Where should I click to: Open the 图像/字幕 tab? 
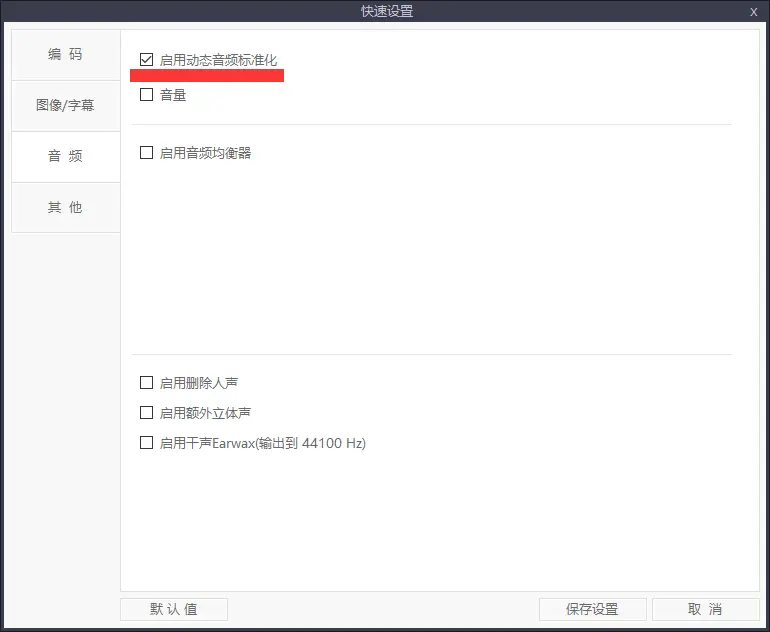[x=65, y=105]
